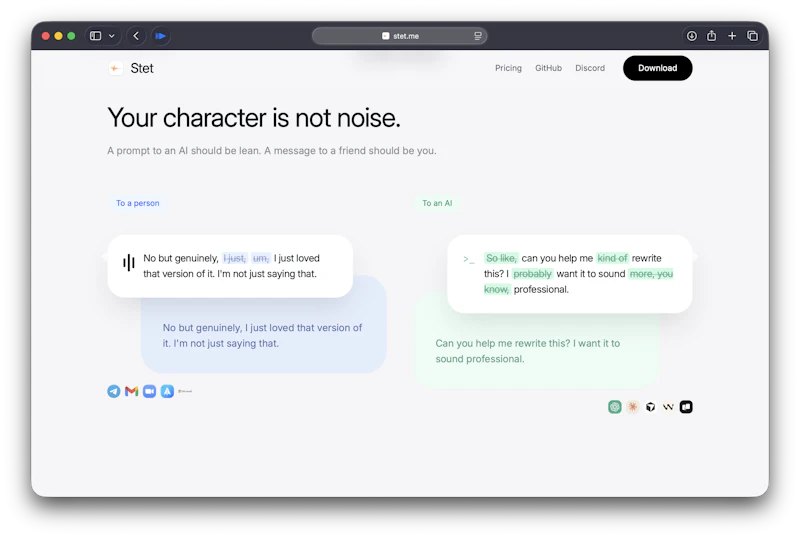Click the highlighted "kind of" phrase
This screenshot has width=800, height=538.
coord(612,258)
